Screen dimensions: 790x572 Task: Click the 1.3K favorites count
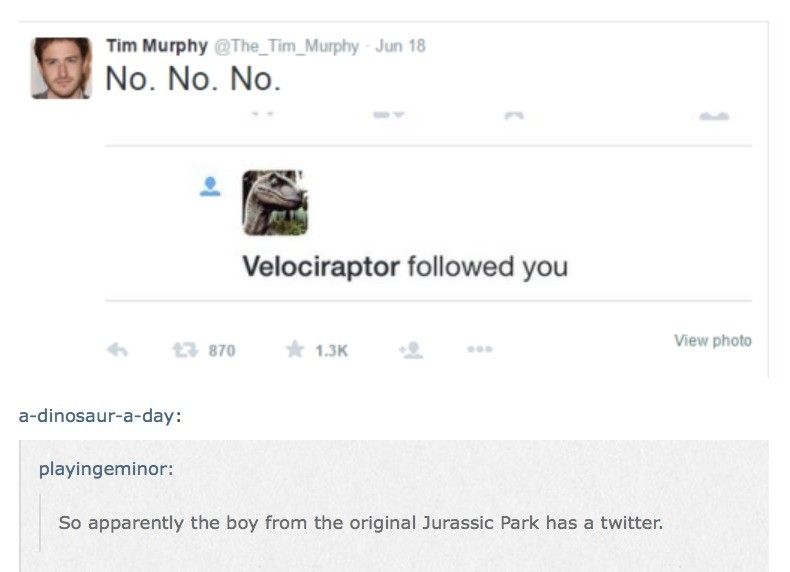coord(332,351)
